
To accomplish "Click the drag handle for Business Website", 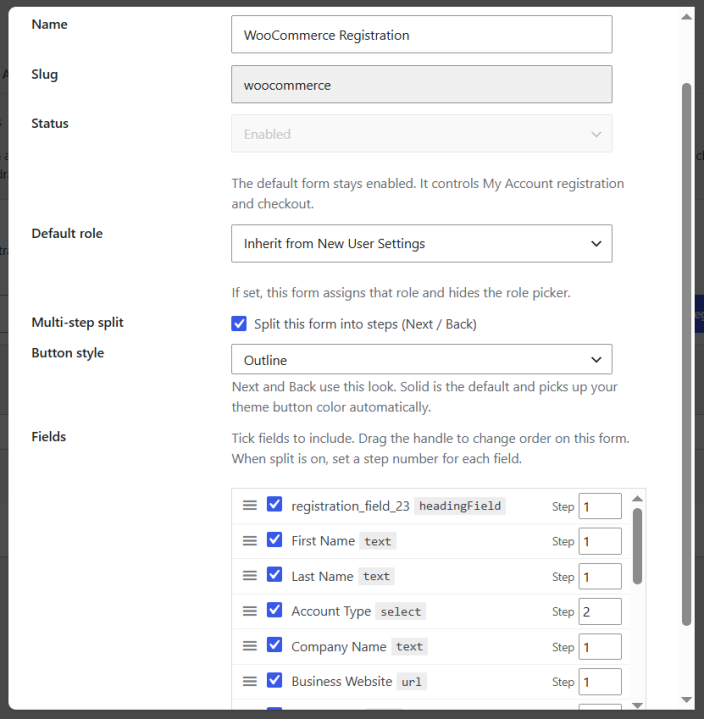I will click(249, 681).
